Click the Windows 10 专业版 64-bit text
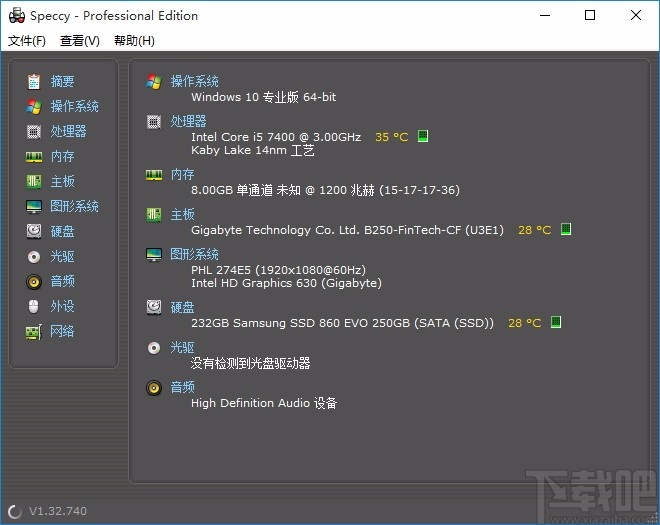Screen dimensions: 660x525 263,97
